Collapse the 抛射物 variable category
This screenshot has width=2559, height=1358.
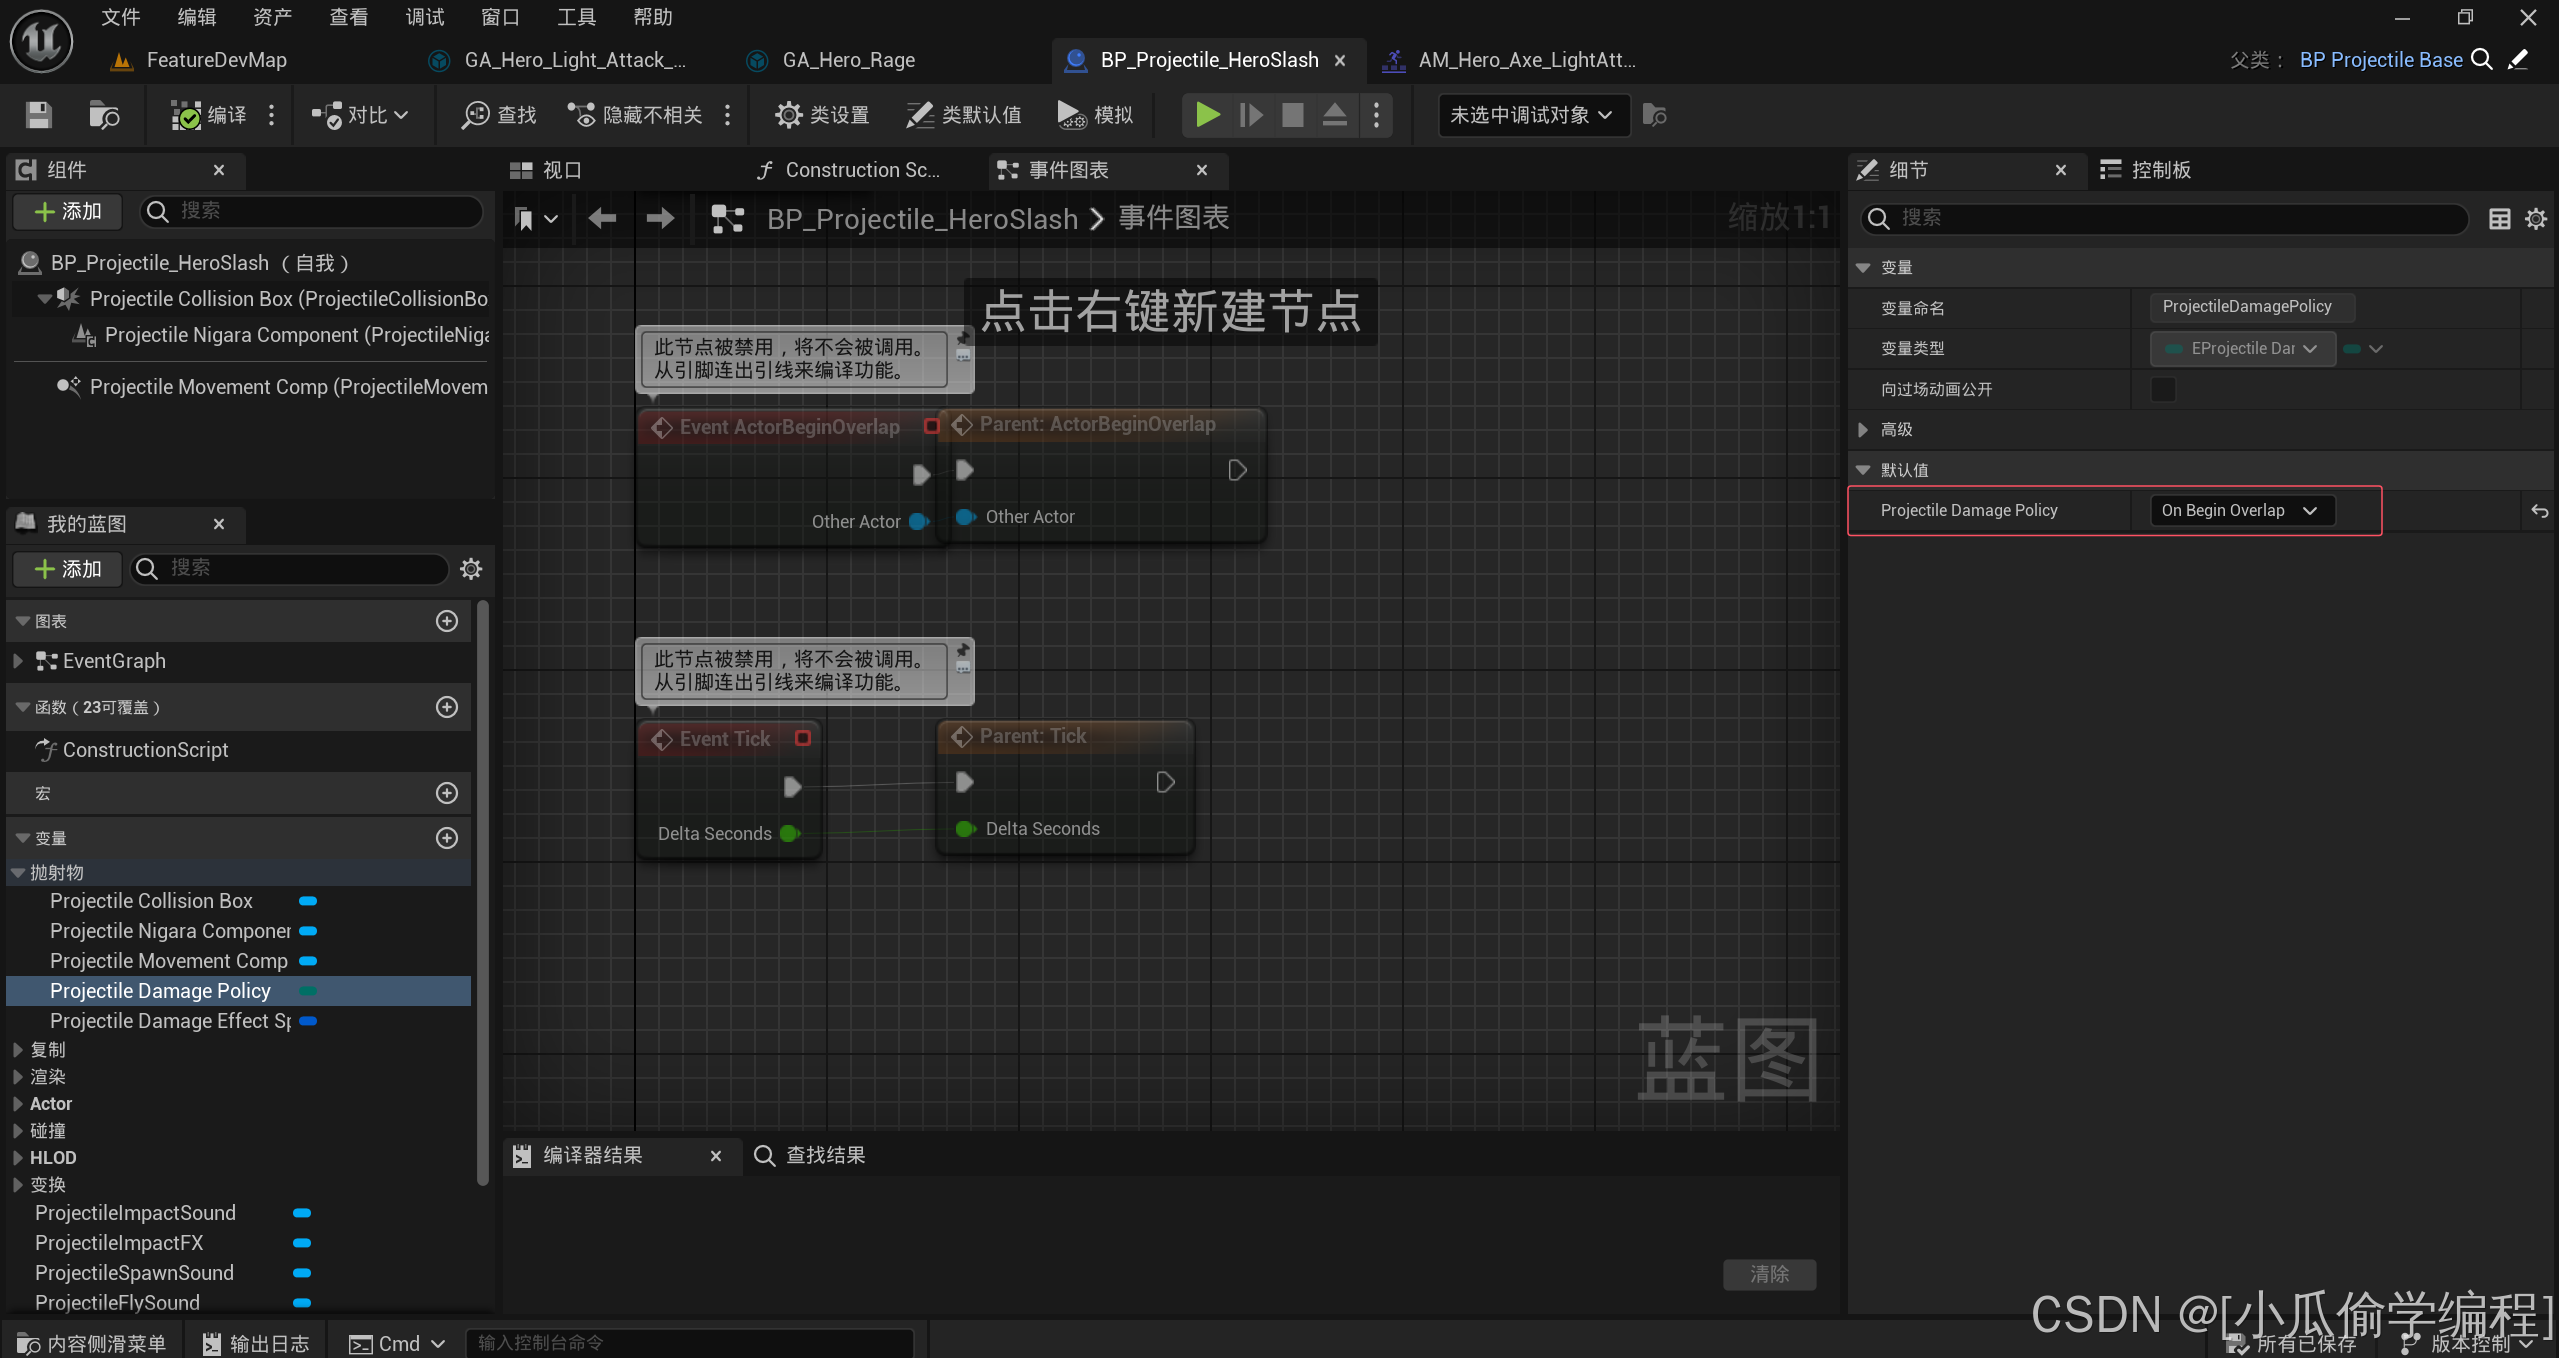click(17, 873)
